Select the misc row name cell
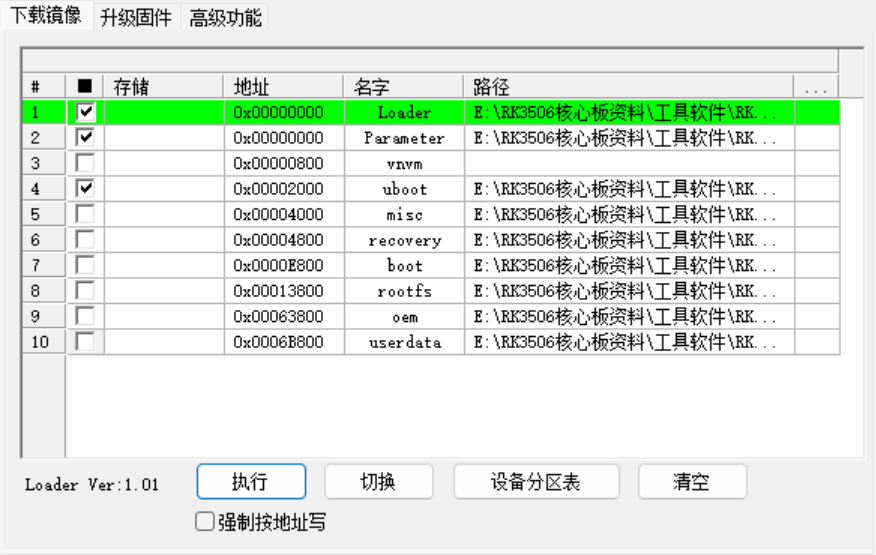876x555 pixels. click(404, 215)
